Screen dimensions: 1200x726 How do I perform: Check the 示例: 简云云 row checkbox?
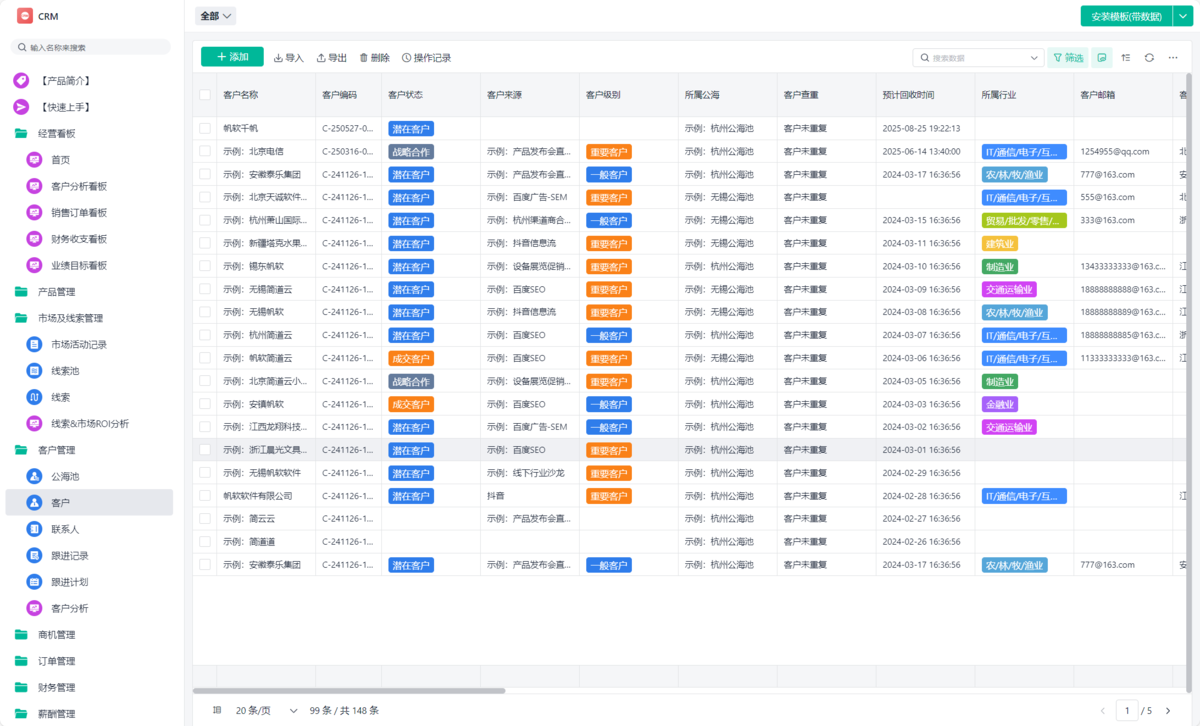[205, 519]
